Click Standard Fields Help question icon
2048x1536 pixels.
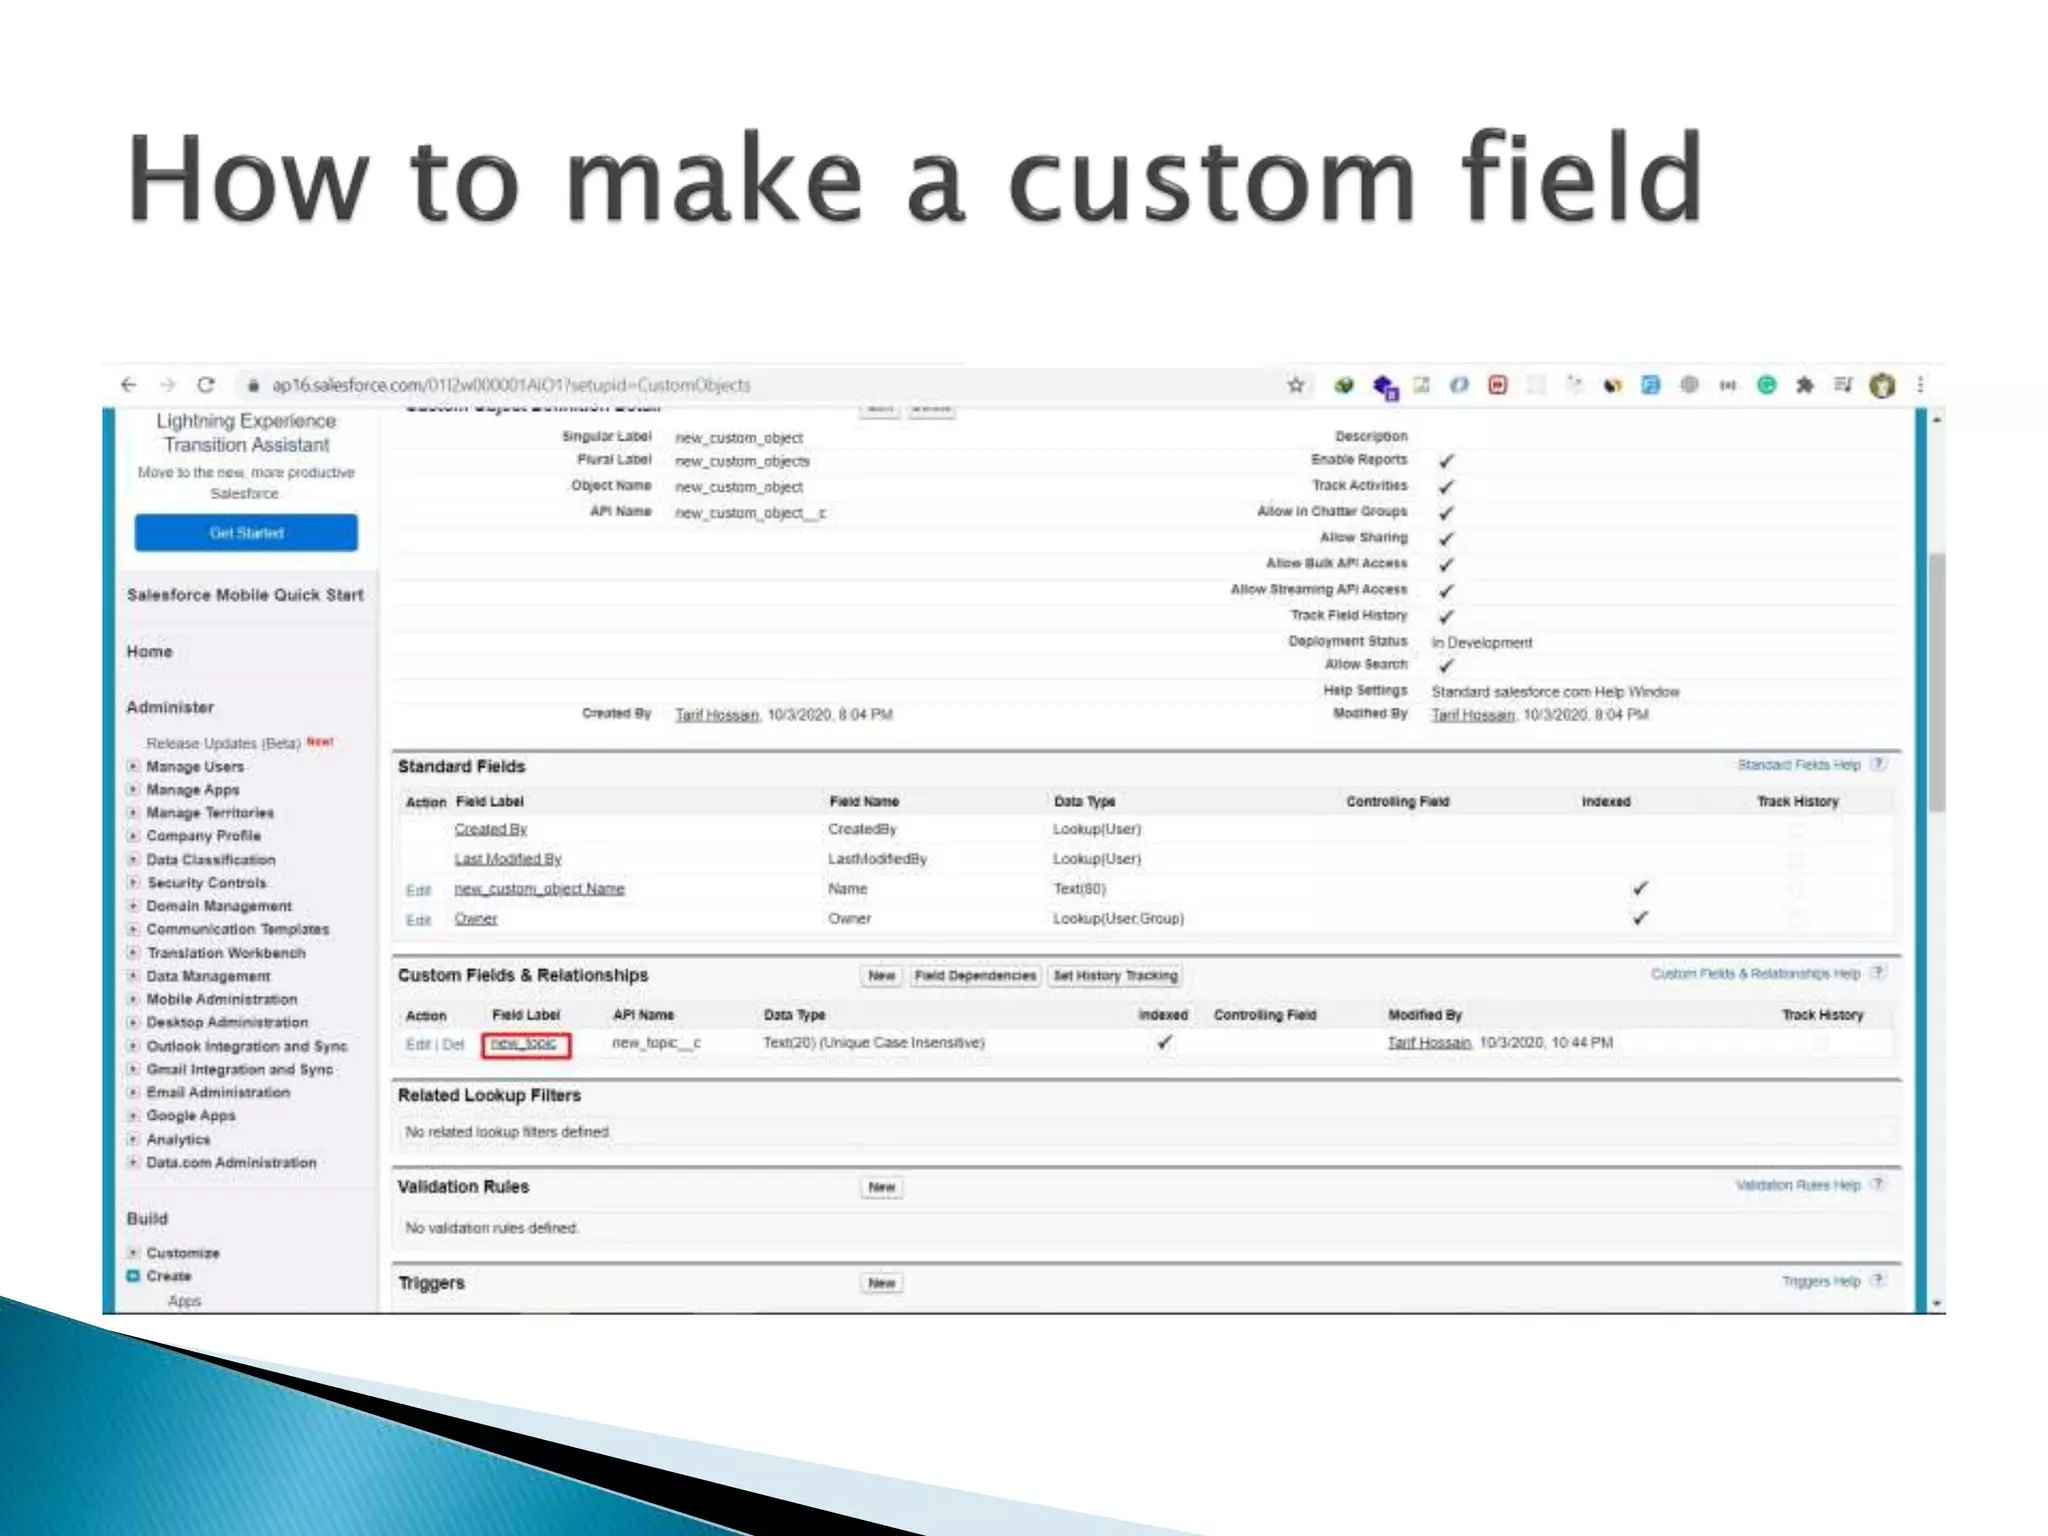pos(1878,765)
